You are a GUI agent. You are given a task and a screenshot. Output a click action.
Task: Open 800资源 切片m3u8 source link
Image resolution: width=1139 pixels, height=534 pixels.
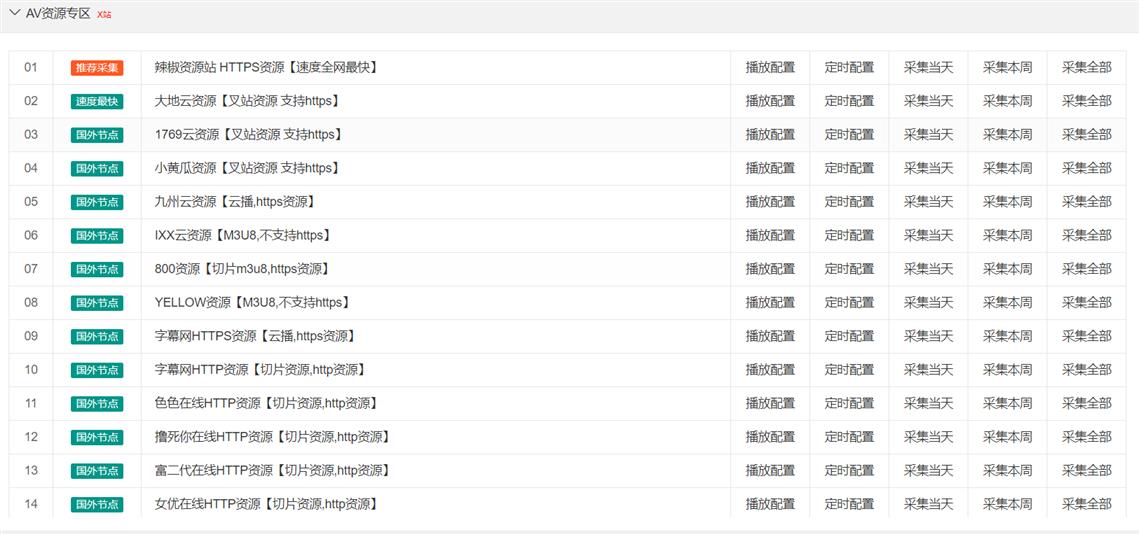coord(242,269)
